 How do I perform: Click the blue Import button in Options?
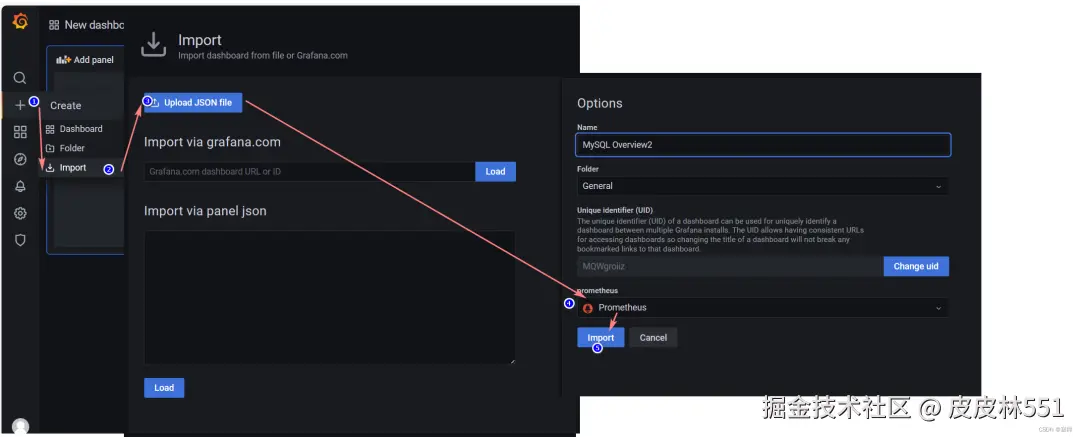pos(601,338)
